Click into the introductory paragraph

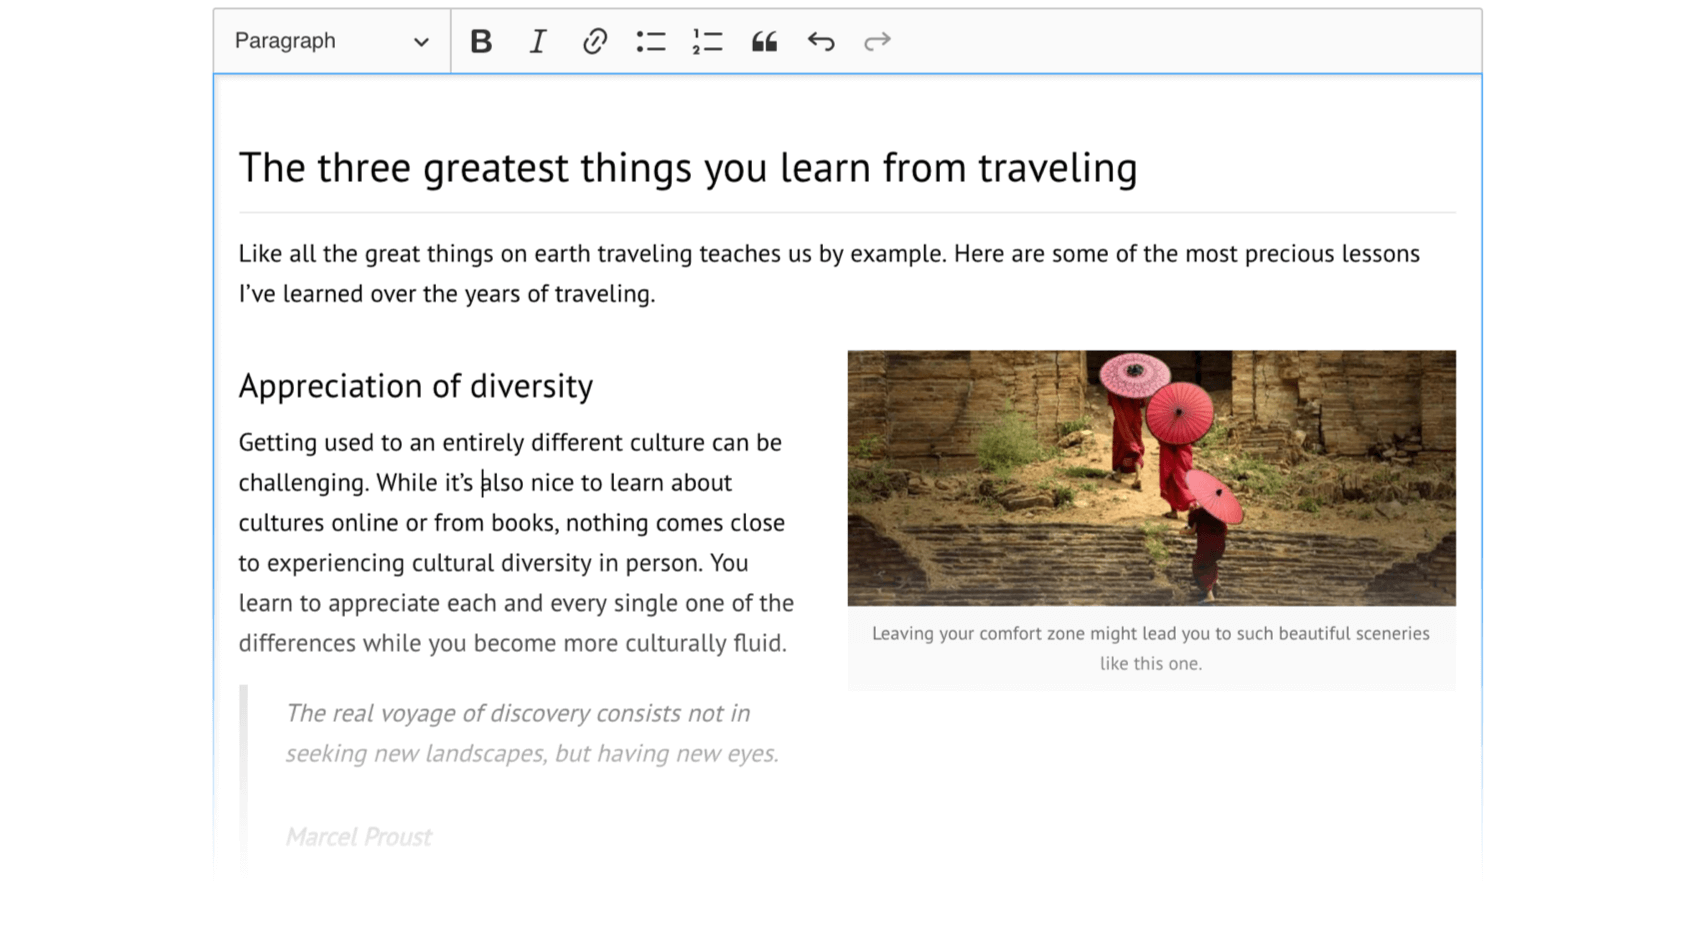(700, 254)
